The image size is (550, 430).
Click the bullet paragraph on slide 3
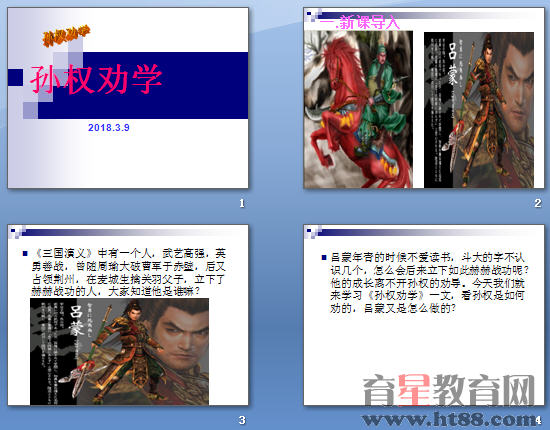(128, 273)
